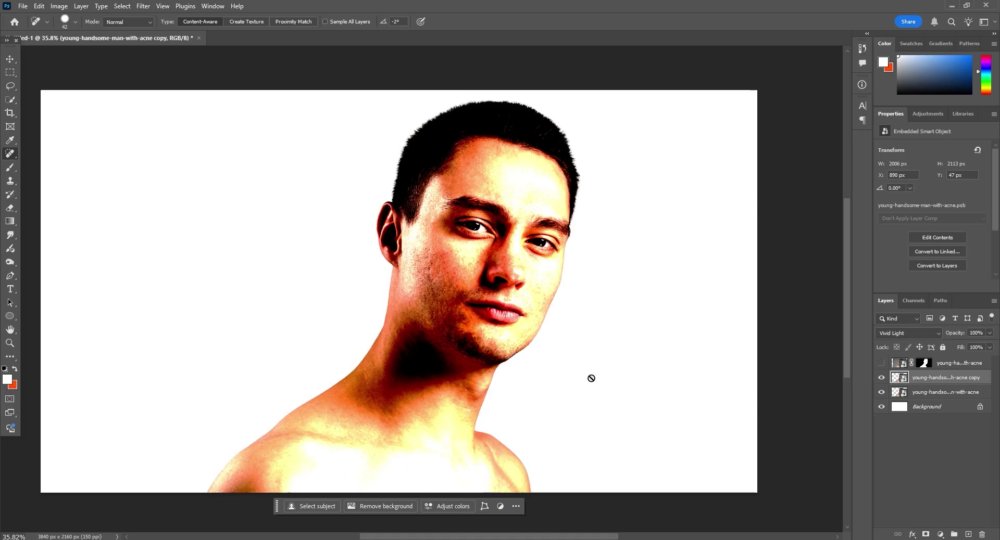Select the Zoom tool
The image size is (1000, 540).
pos(10,343)
